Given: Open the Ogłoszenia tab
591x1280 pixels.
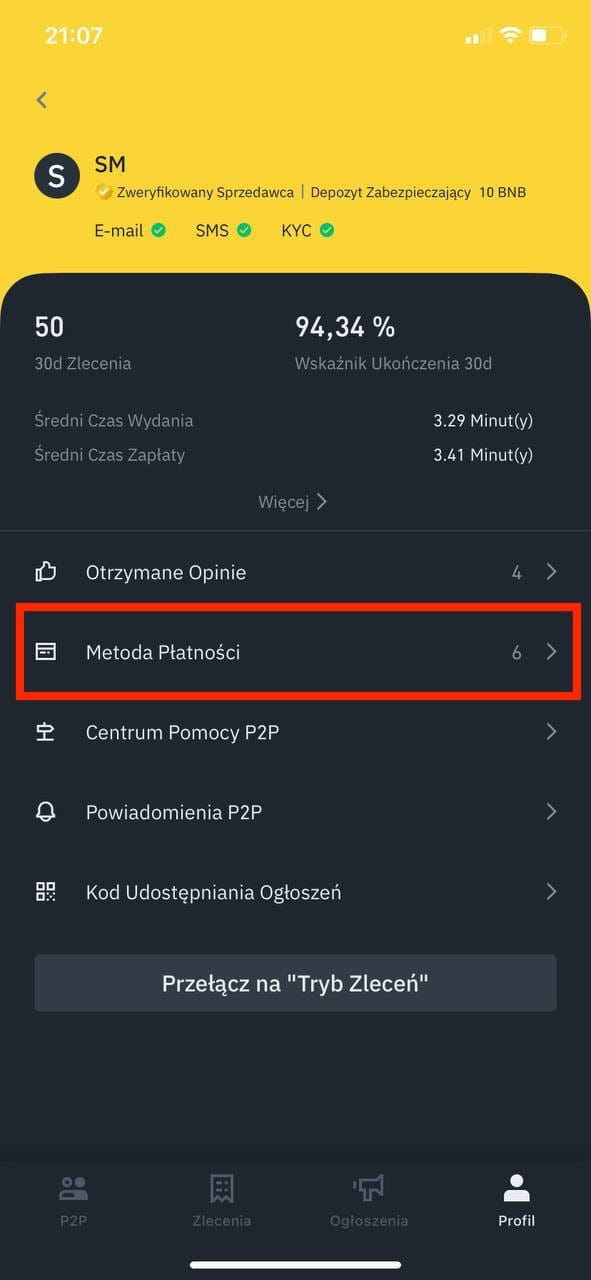Looking at the screenshot, I should pyautogui.click(x=369, y=1200).
